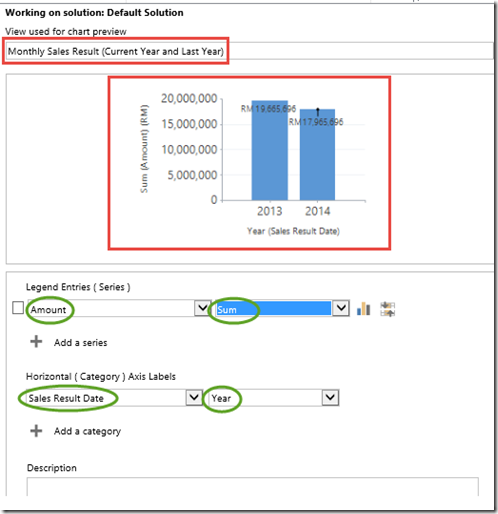Open the chart type bar icon
Screen dimensions: 498x514
(x=363, y=309)
